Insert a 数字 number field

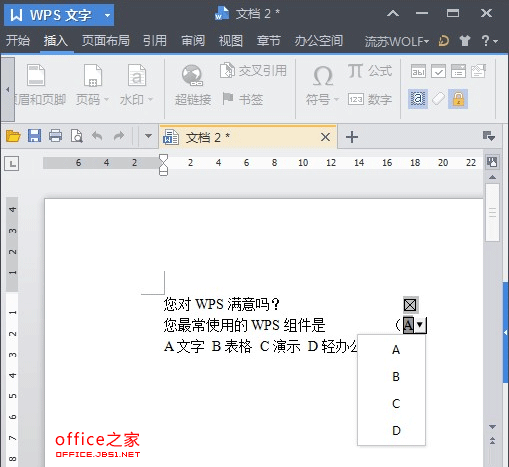(370, 99)
